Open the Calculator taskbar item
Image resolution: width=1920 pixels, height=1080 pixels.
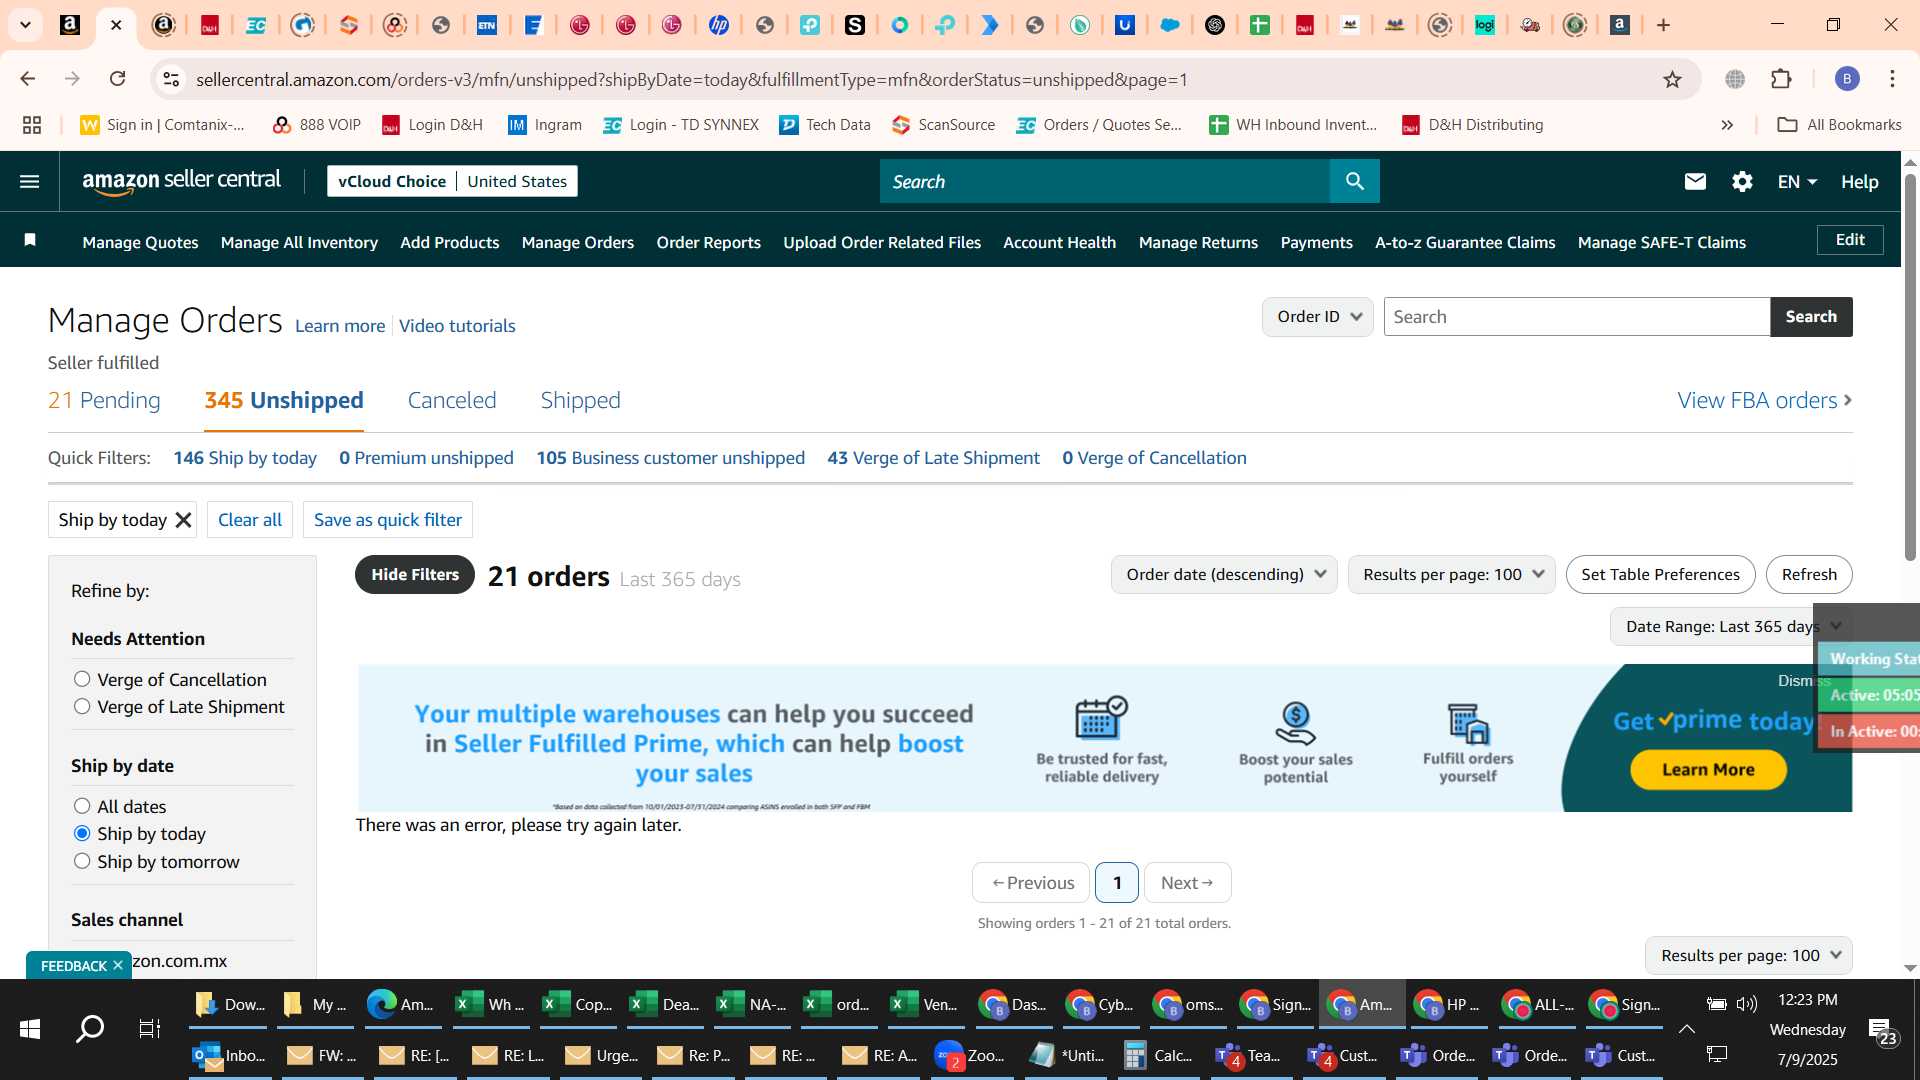click(1159, 1055)
